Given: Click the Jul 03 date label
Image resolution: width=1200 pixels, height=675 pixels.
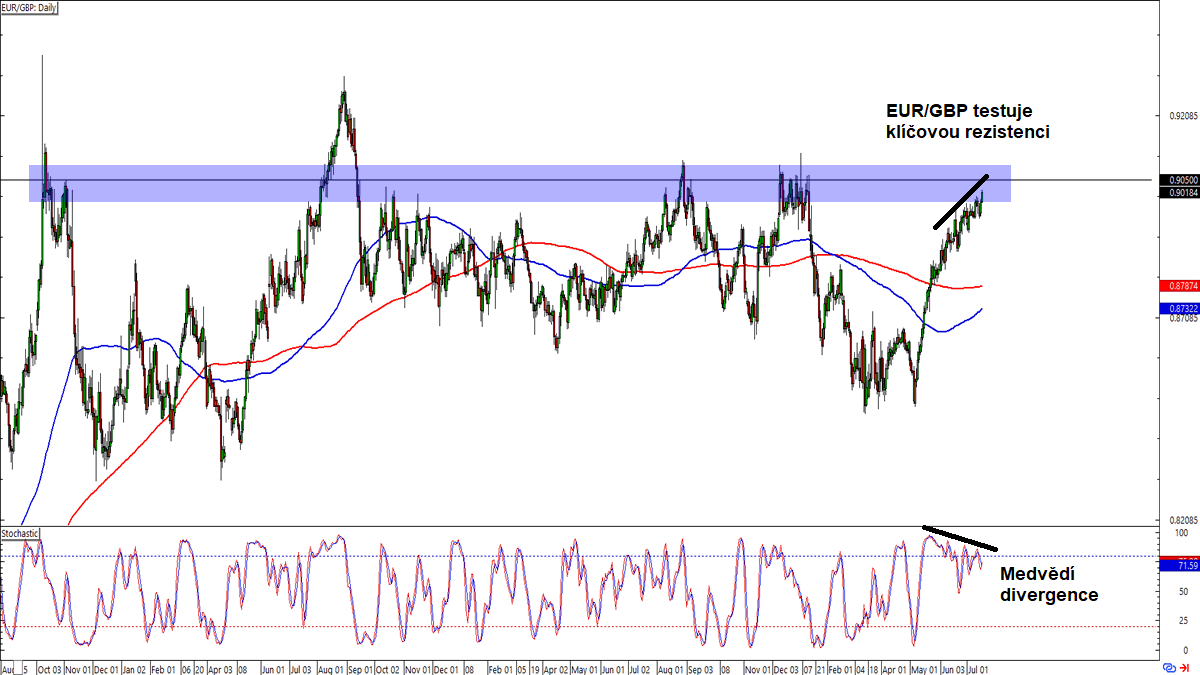Looking at the screenshot, I should (x=301, y=668).
